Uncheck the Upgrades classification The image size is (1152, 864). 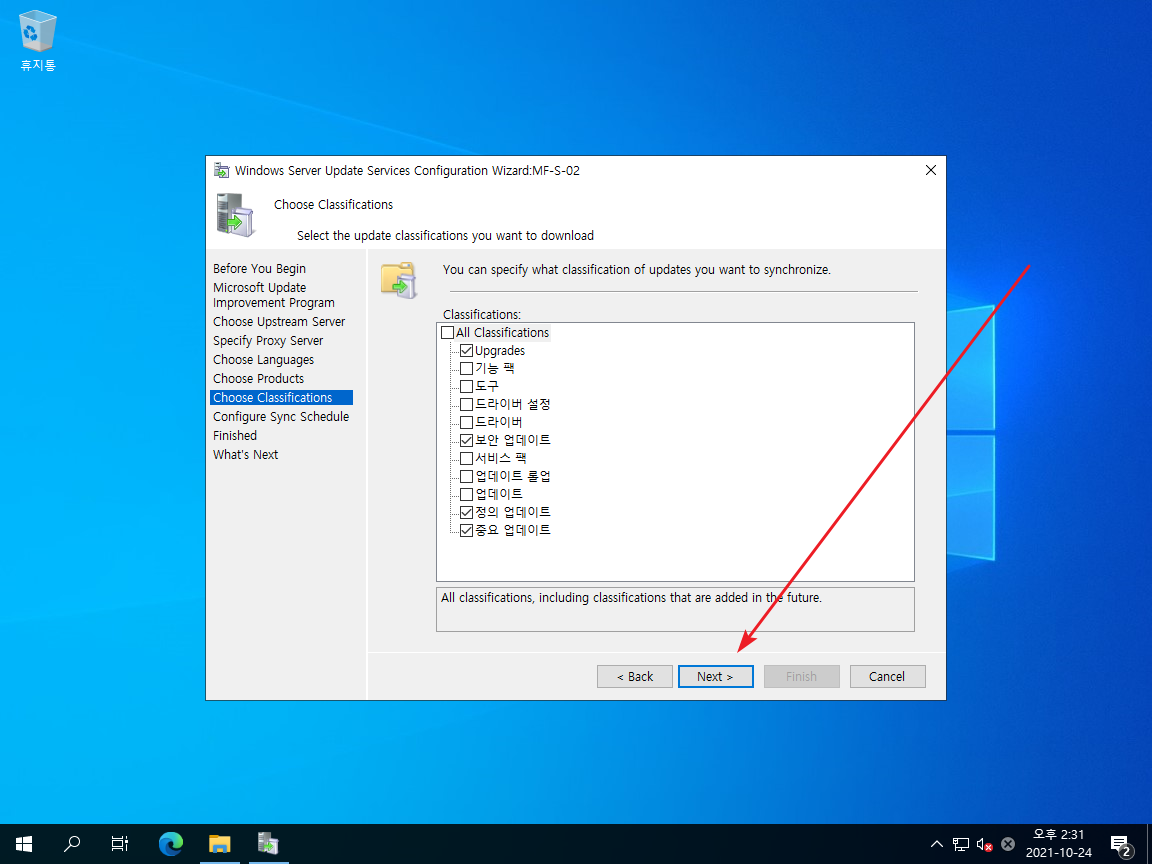467,350
